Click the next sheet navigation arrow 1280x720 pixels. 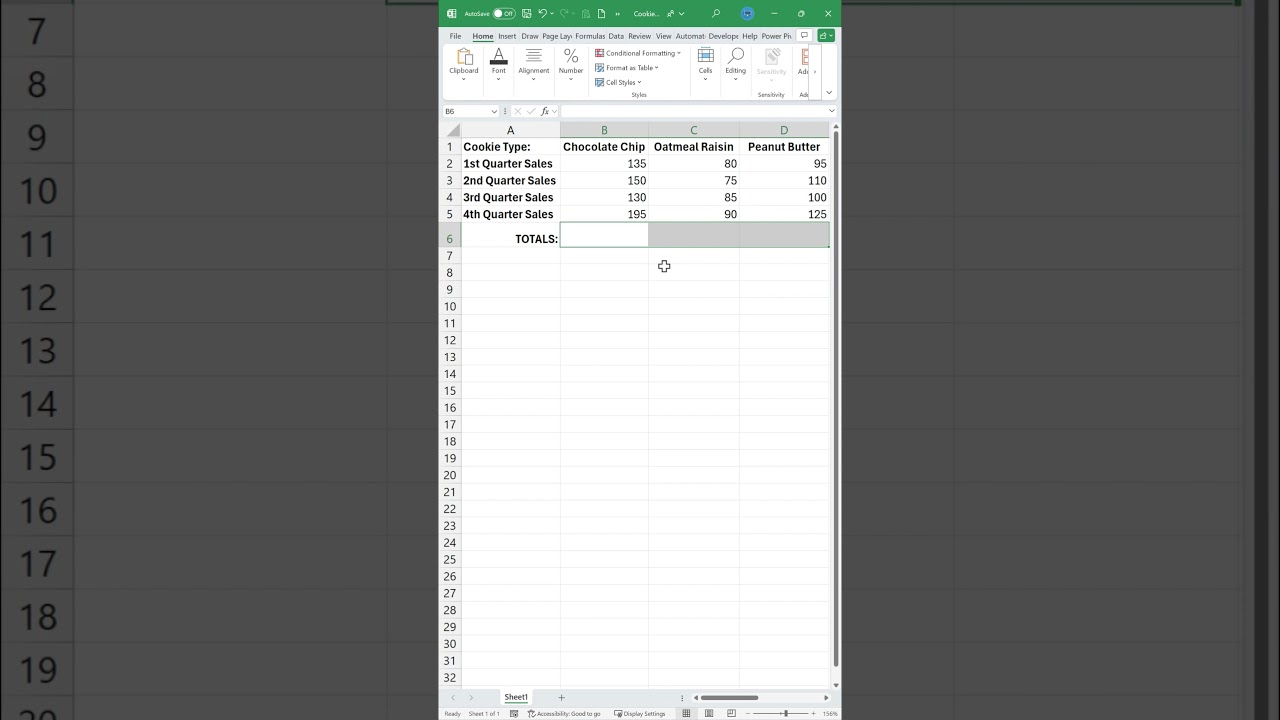pyautogui.click(x=471, y=697)
